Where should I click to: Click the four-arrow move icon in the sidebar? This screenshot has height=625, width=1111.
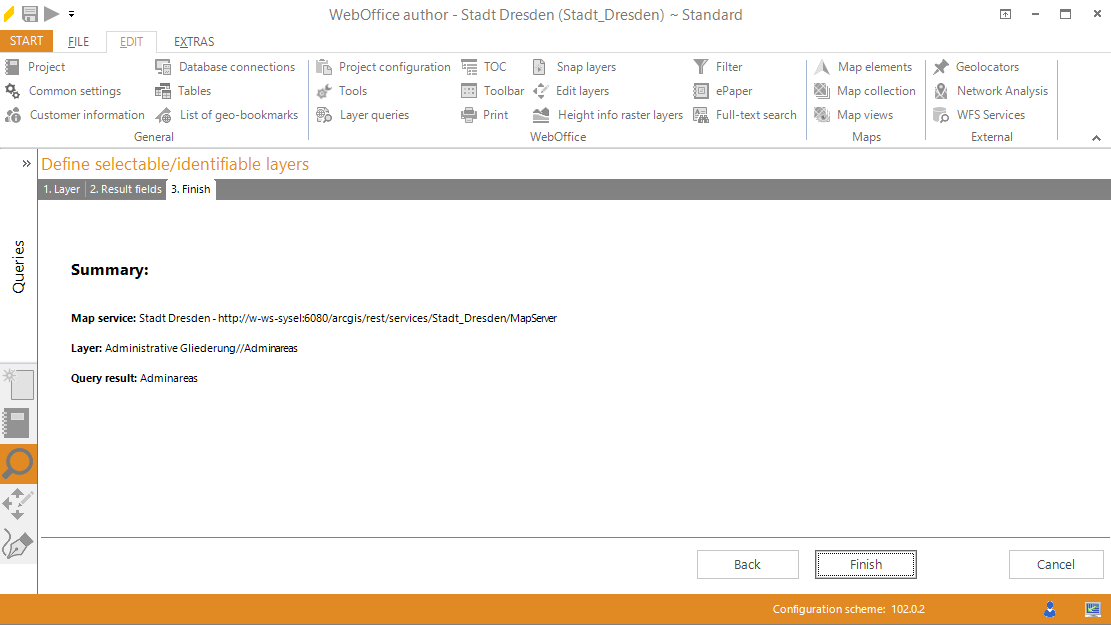tap(18, 503)
